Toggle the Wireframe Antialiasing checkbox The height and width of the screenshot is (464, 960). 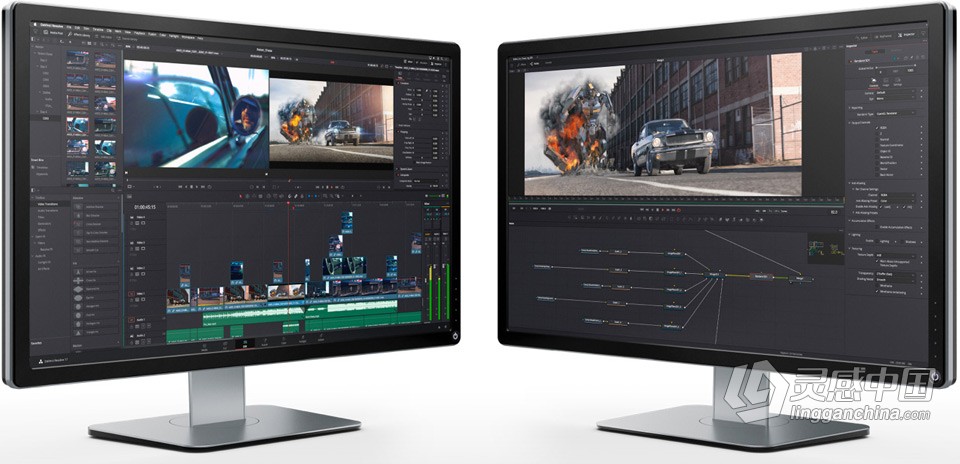click(877, 291)
